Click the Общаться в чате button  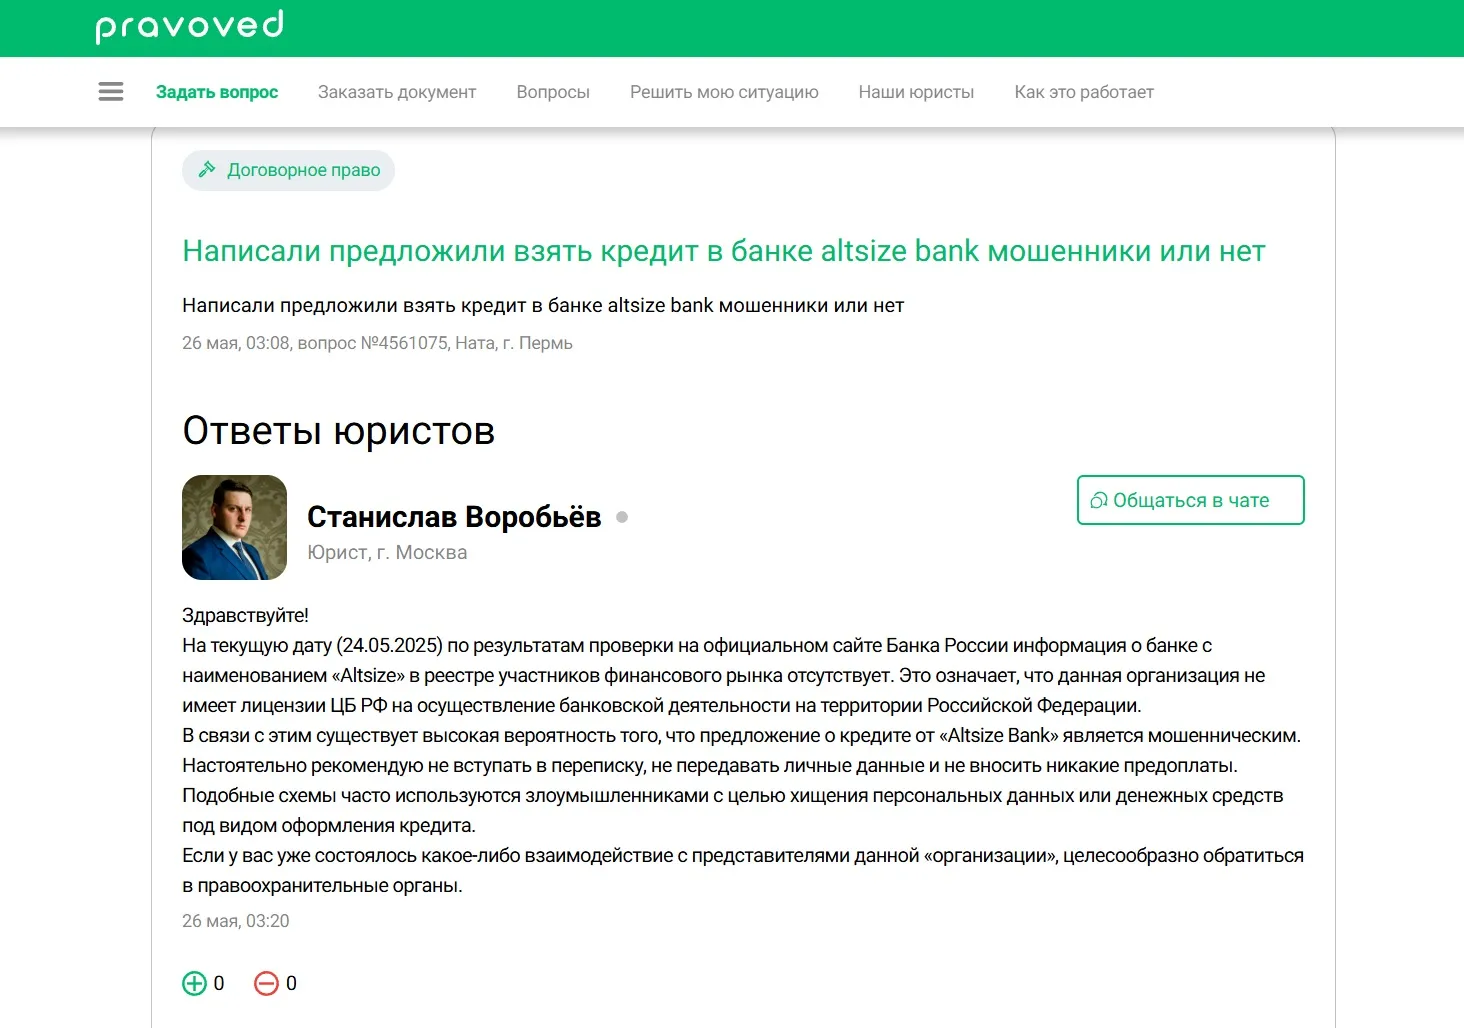pyautogui.click(x=1191, y=500)
